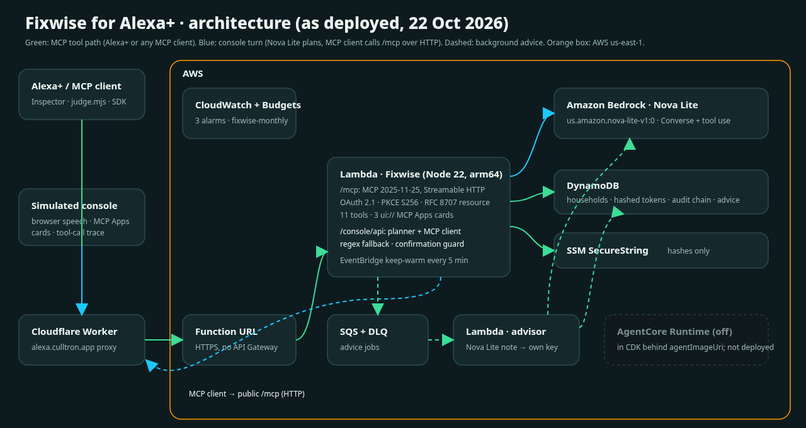Image resolution: width=806 pixels, height=428 pixels.
Task: Click the Cloudflare Worker node
Action: [x=82, y=340]
